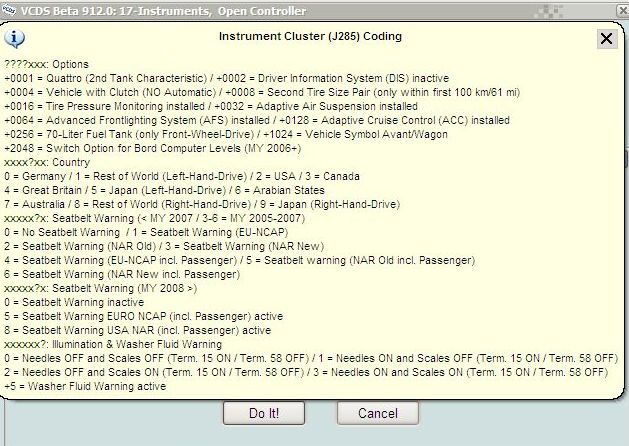Click '2 = Seatbelt Warning (NAR Old)' line

coord(164,246)
